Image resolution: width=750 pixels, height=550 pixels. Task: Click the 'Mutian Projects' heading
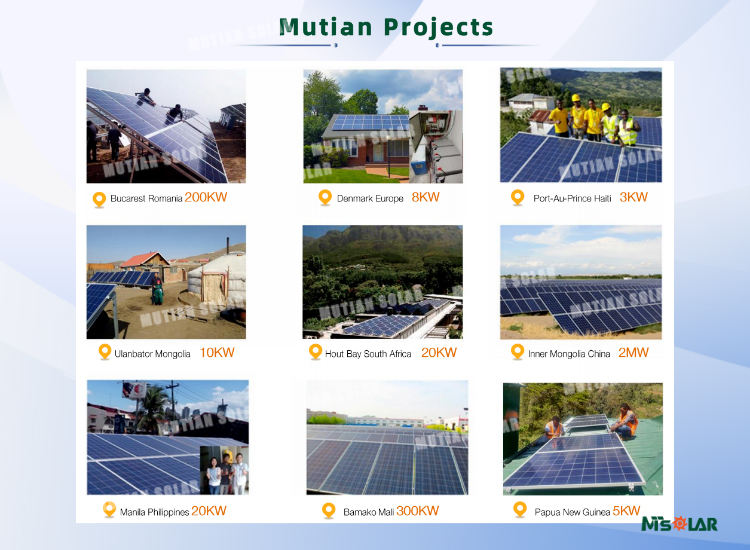[x=386, y=27]
